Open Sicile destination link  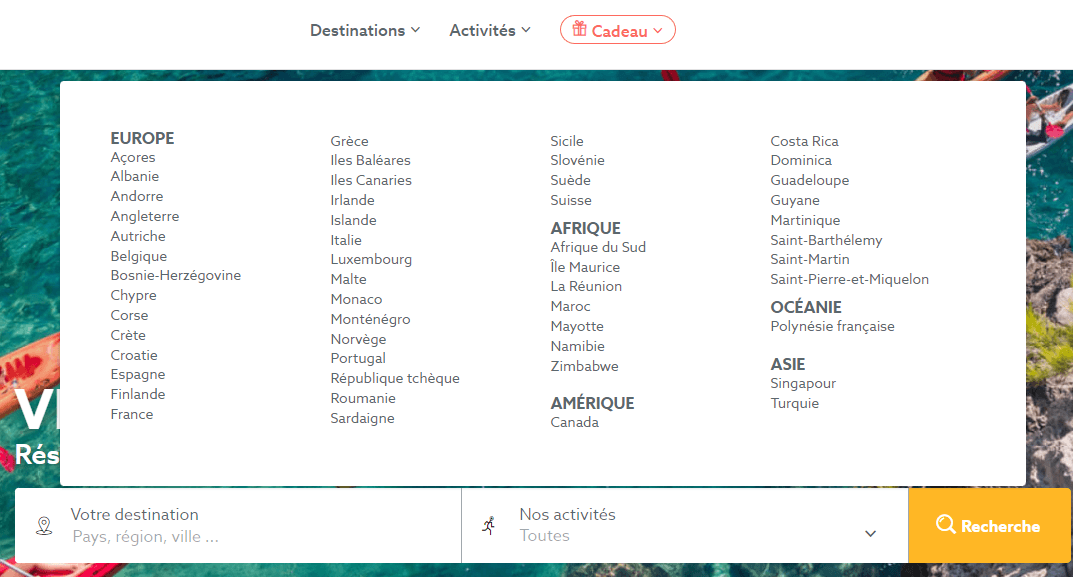[x=567, y=141]
